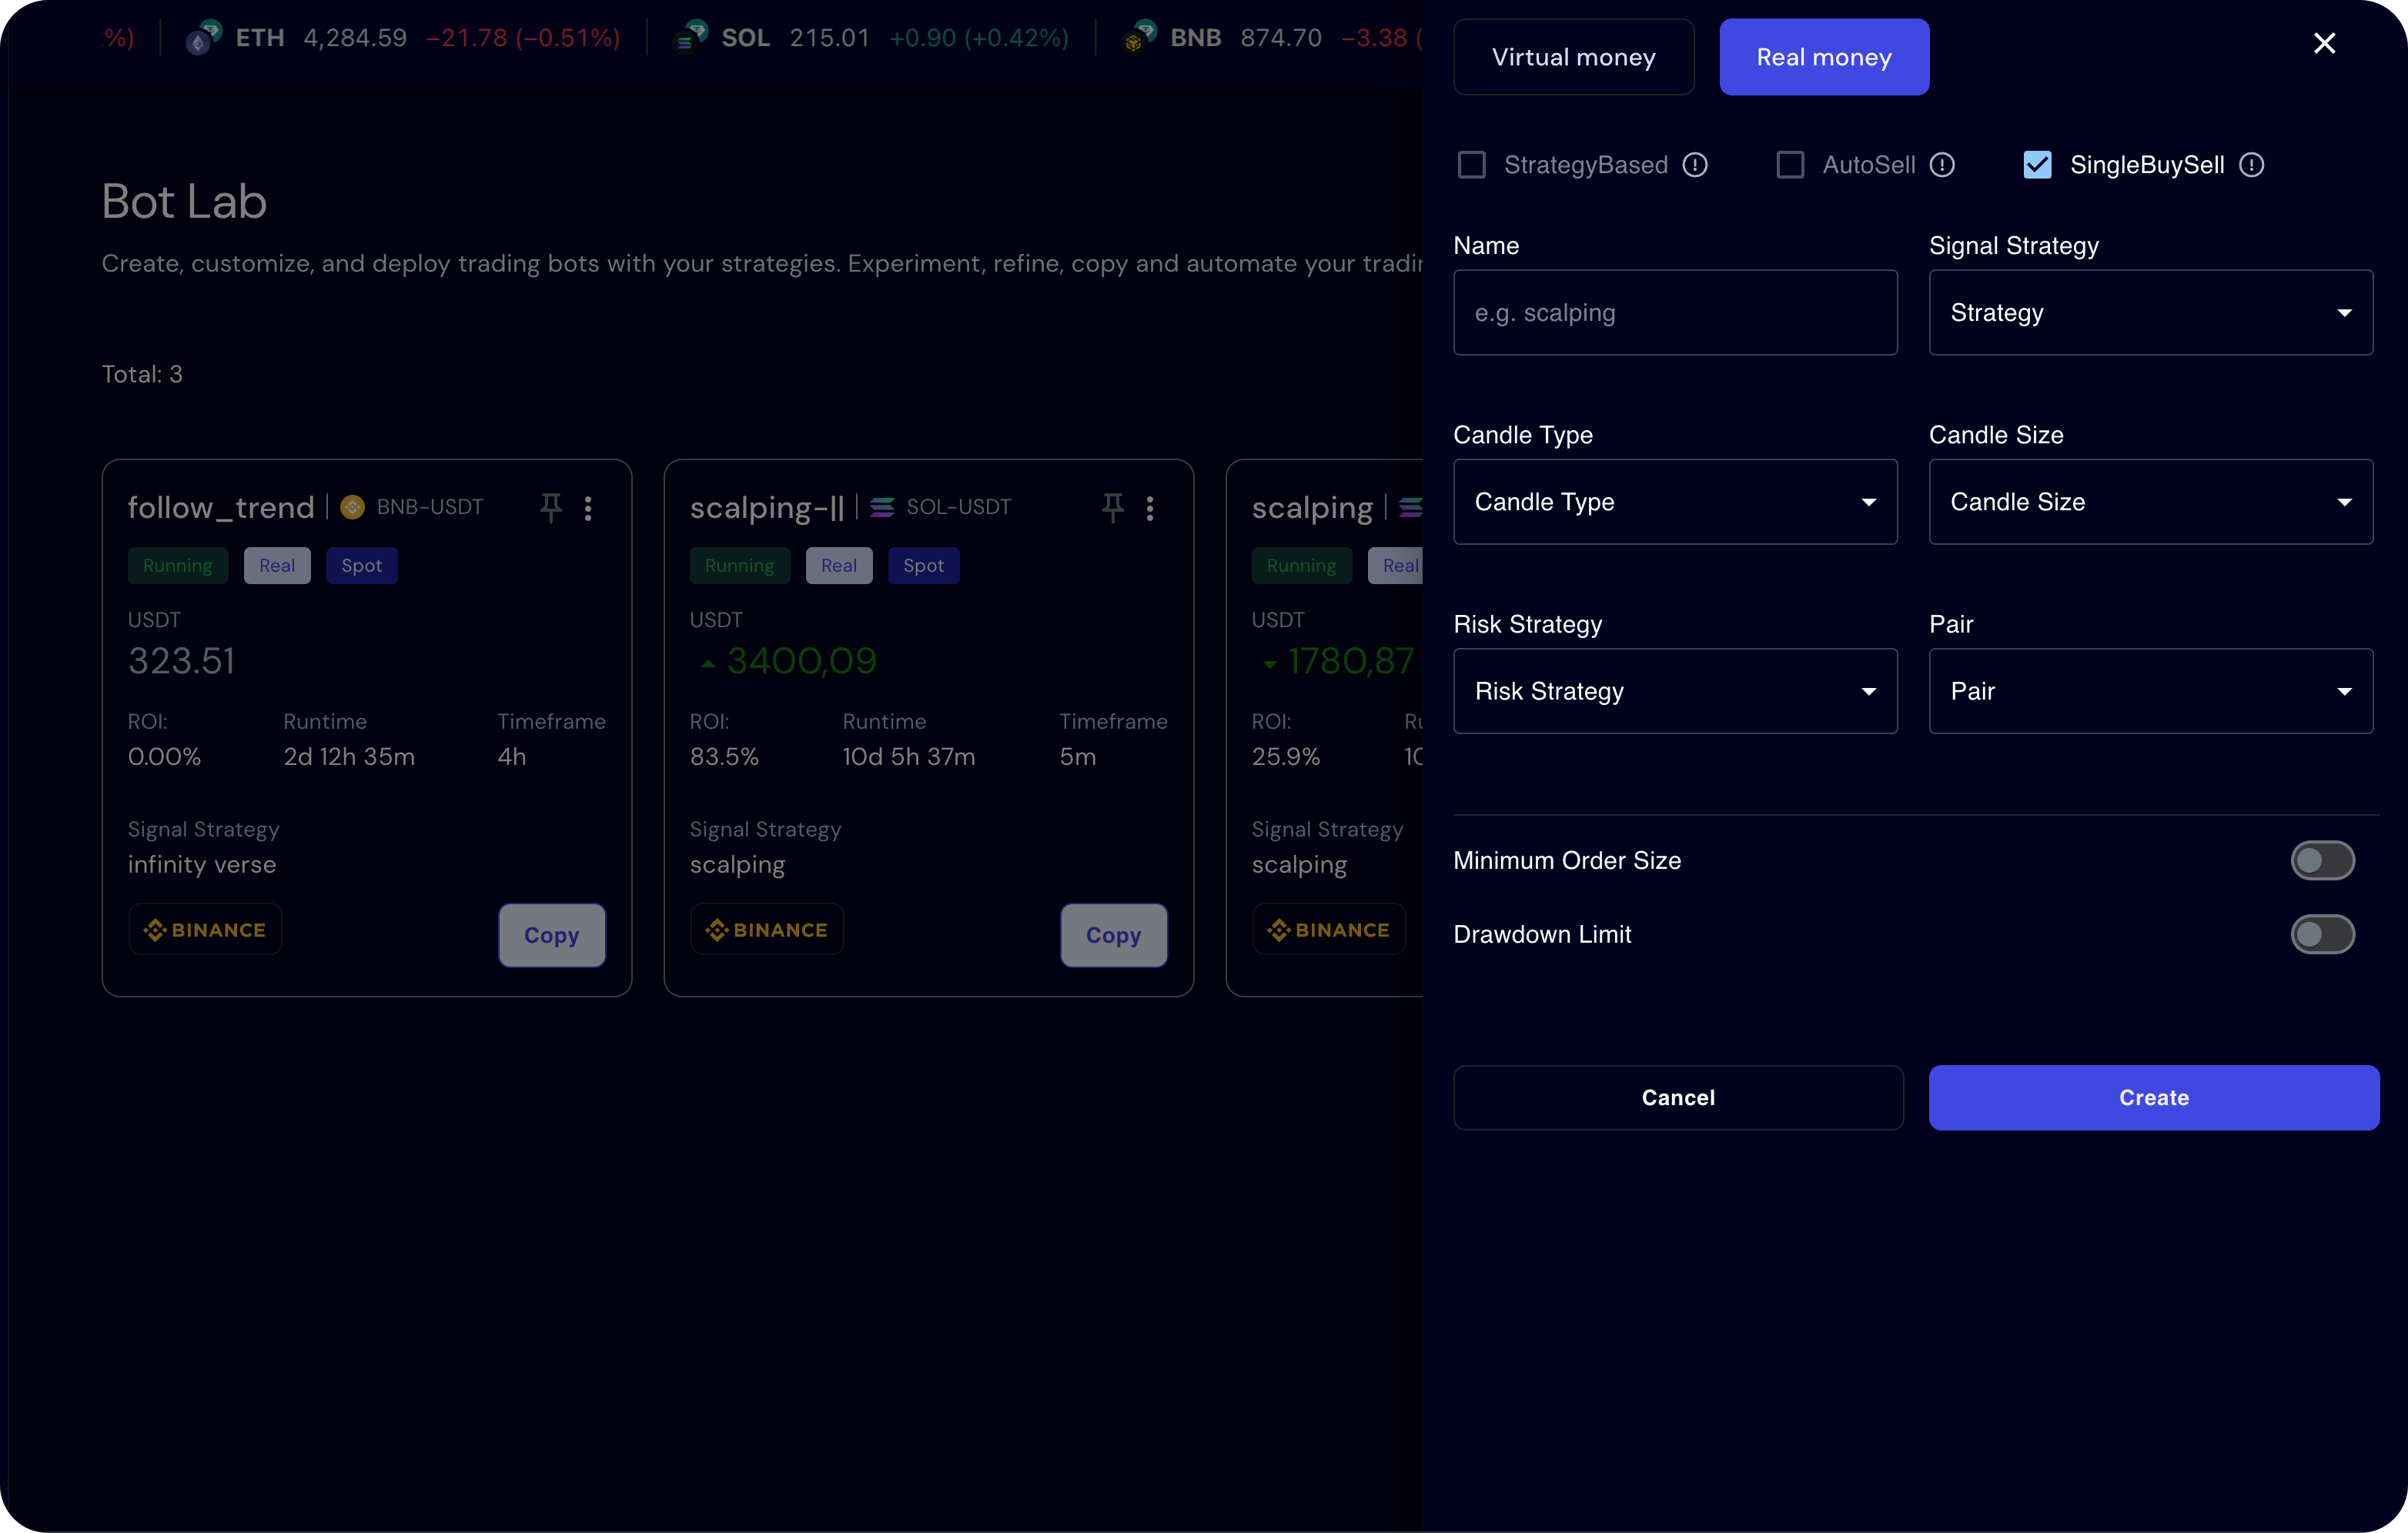Open three-dot menu on follow_trend card
The image size is (2408, 1533).
pyautogui.click(x=588, y=508)
